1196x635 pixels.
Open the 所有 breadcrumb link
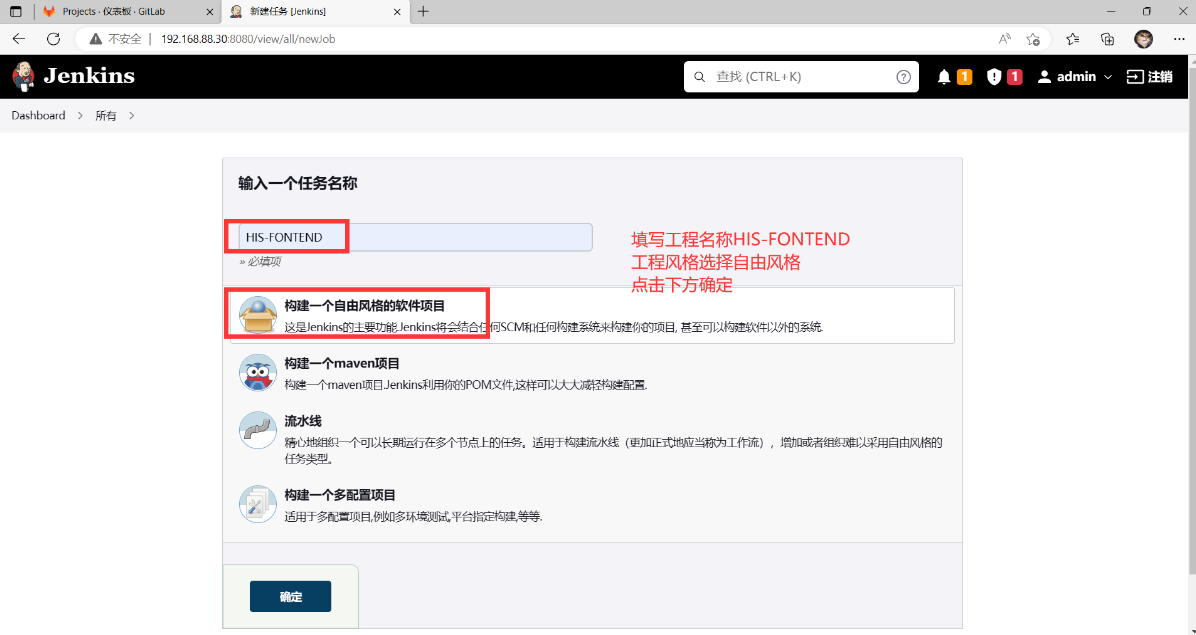tap(106, 116)
